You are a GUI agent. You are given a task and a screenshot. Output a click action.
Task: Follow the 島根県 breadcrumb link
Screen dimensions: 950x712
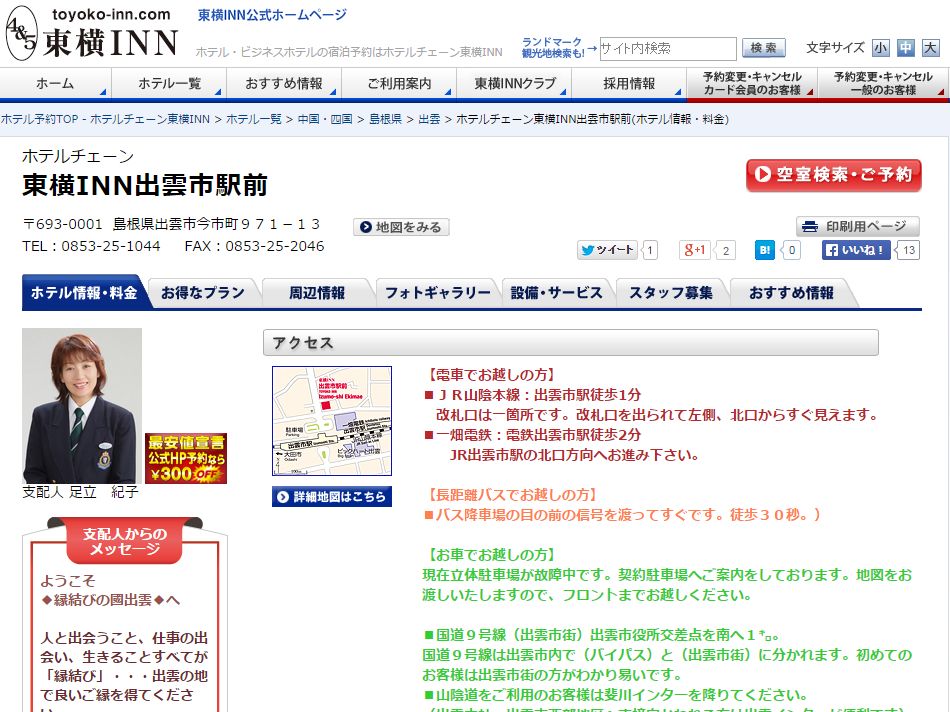(385, 119)
